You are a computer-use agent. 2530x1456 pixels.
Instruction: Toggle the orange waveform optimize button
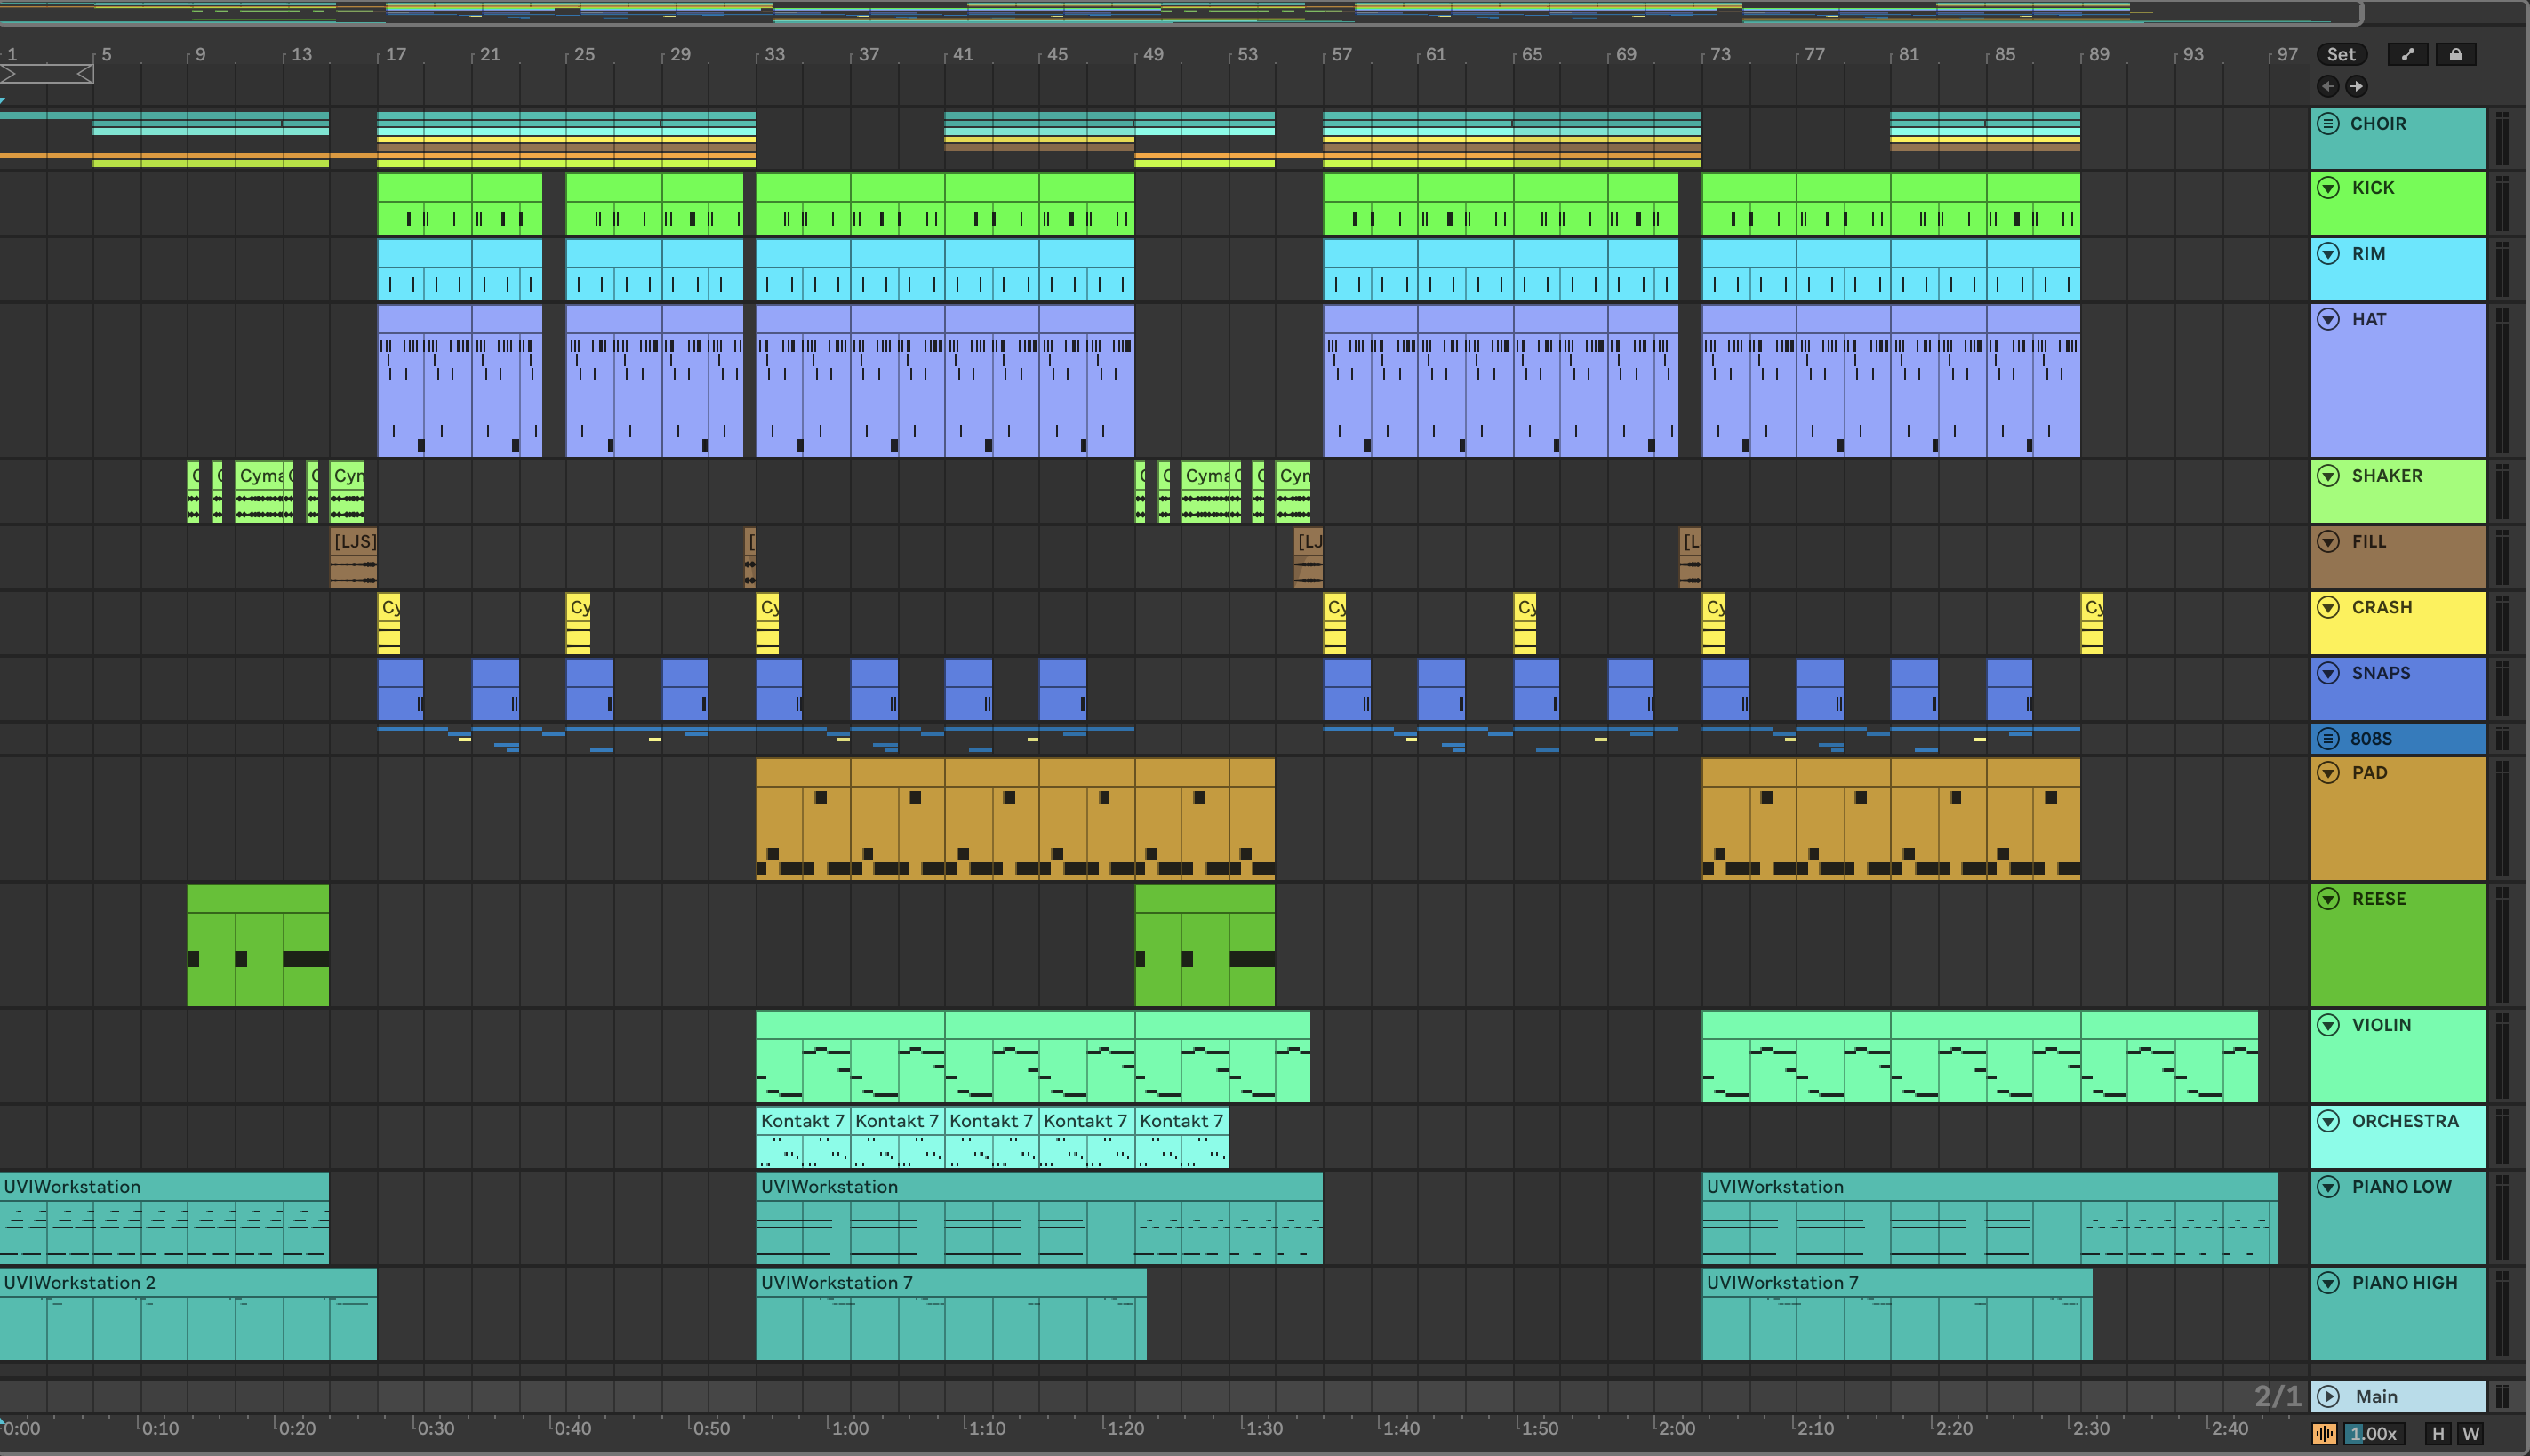(2324, 1434)
